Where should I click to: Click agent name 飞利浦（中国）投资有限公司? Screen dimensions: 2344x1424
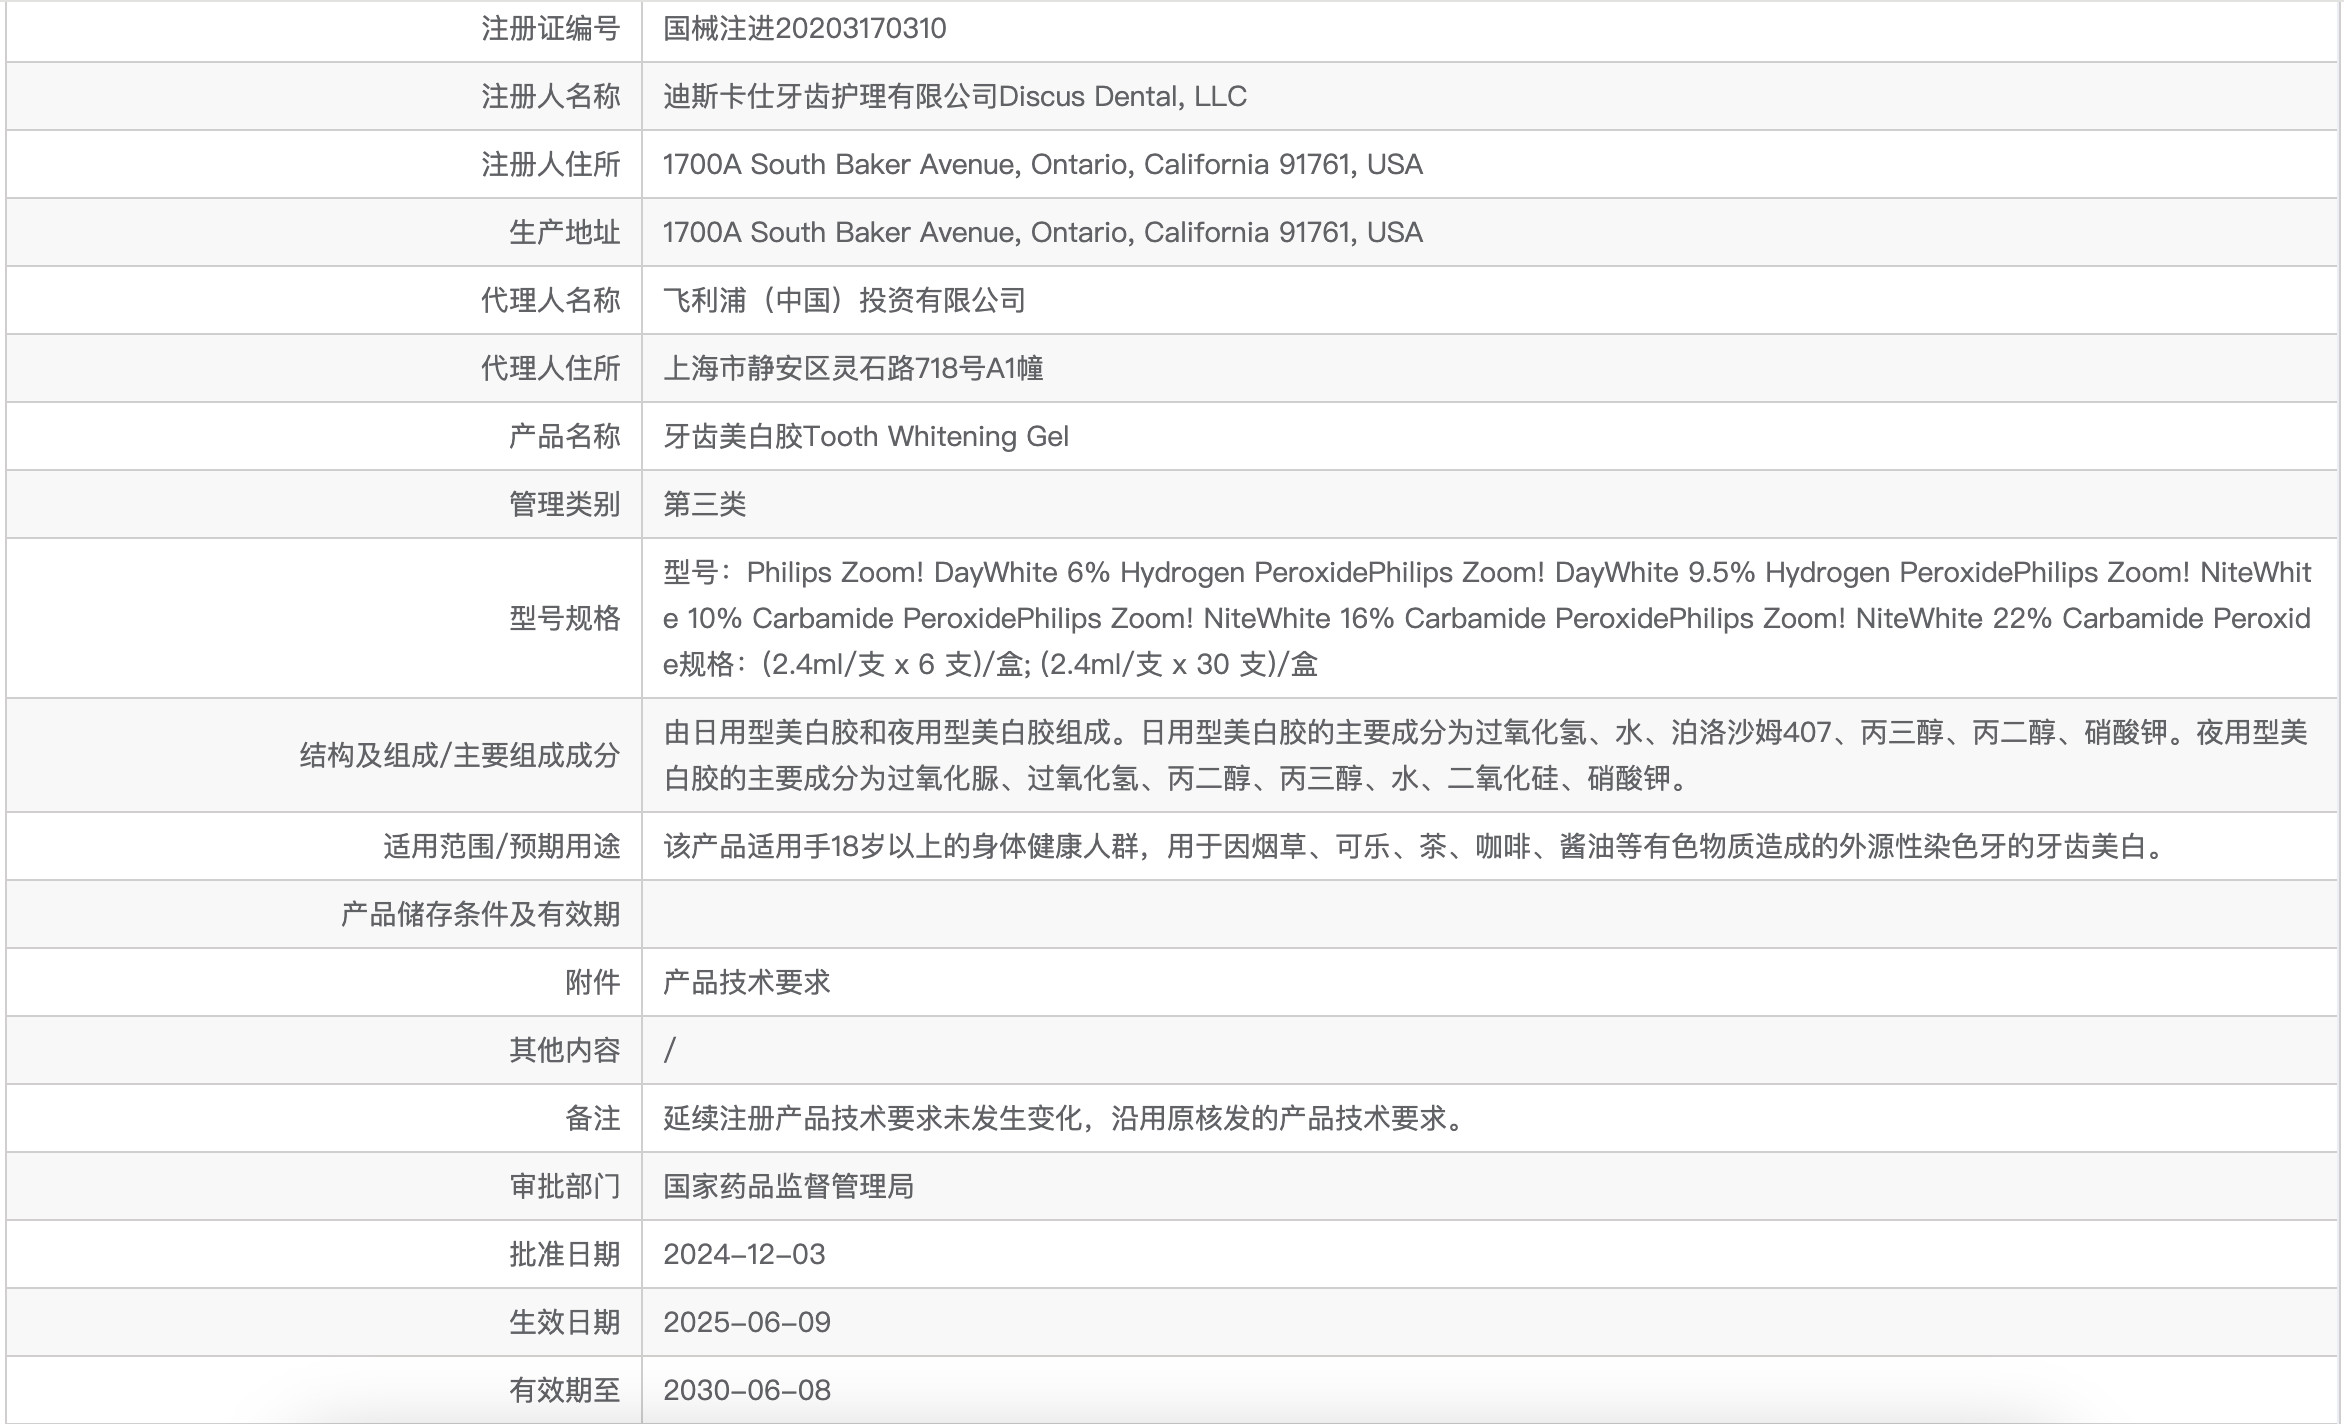click(x=844, y=301)
